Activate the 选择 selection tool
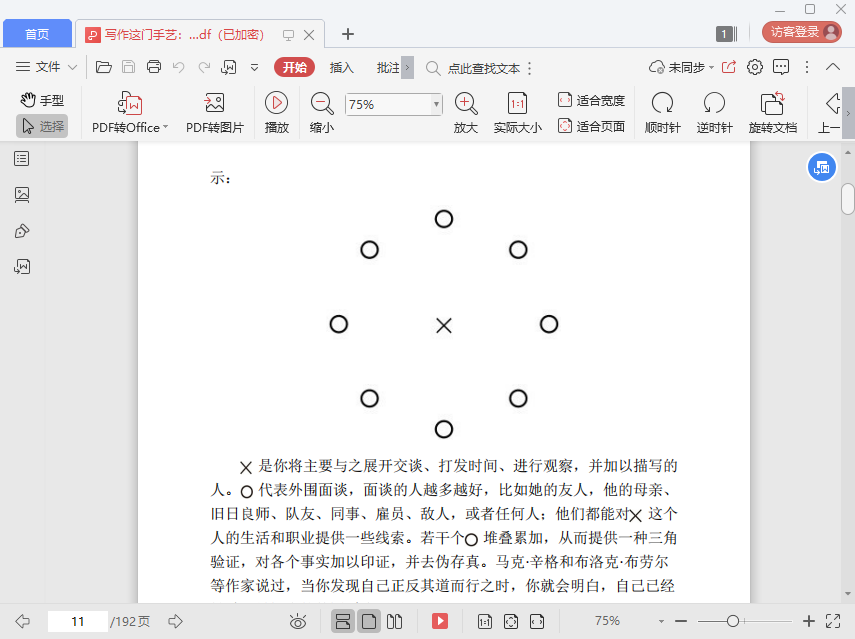855x639 pixels. click(x=43, y=126)
